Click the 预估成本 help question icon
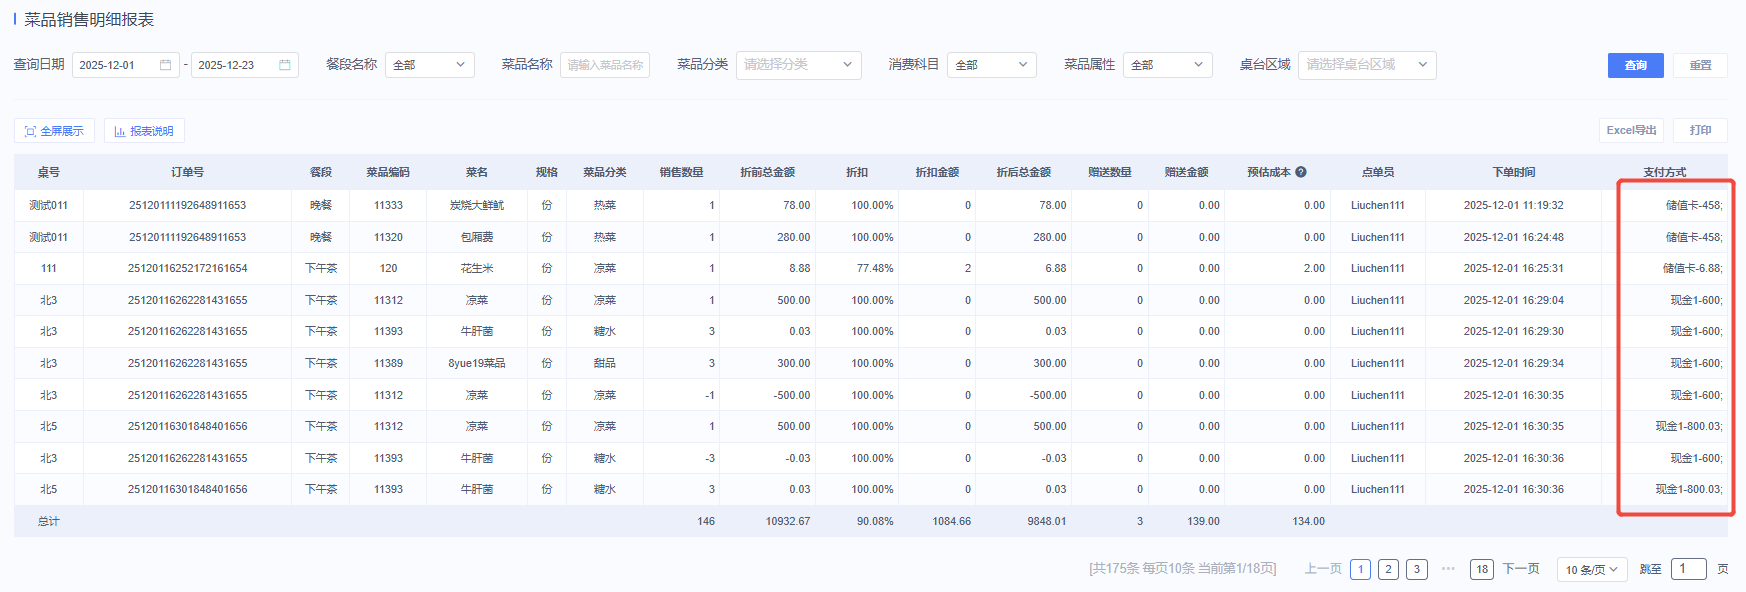 1301,172
